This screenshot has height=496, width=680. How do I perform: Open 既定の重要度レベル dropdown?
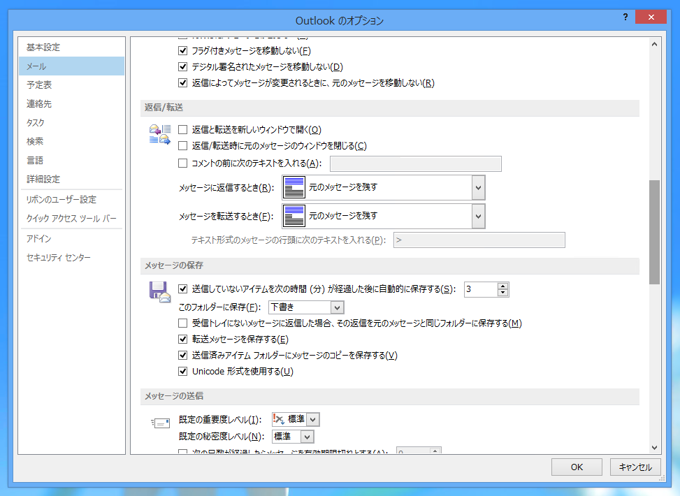pos(313,419)
